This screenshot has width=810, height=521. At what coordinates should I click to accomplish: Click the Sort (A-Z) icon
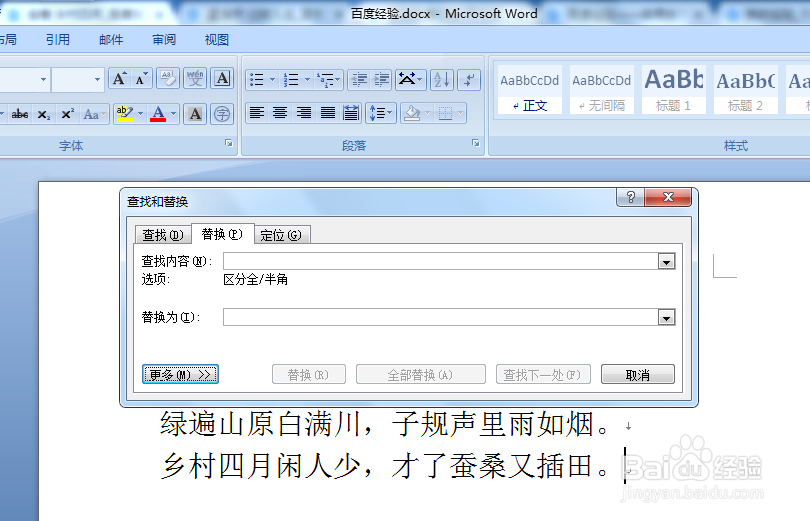coord(442,80)
